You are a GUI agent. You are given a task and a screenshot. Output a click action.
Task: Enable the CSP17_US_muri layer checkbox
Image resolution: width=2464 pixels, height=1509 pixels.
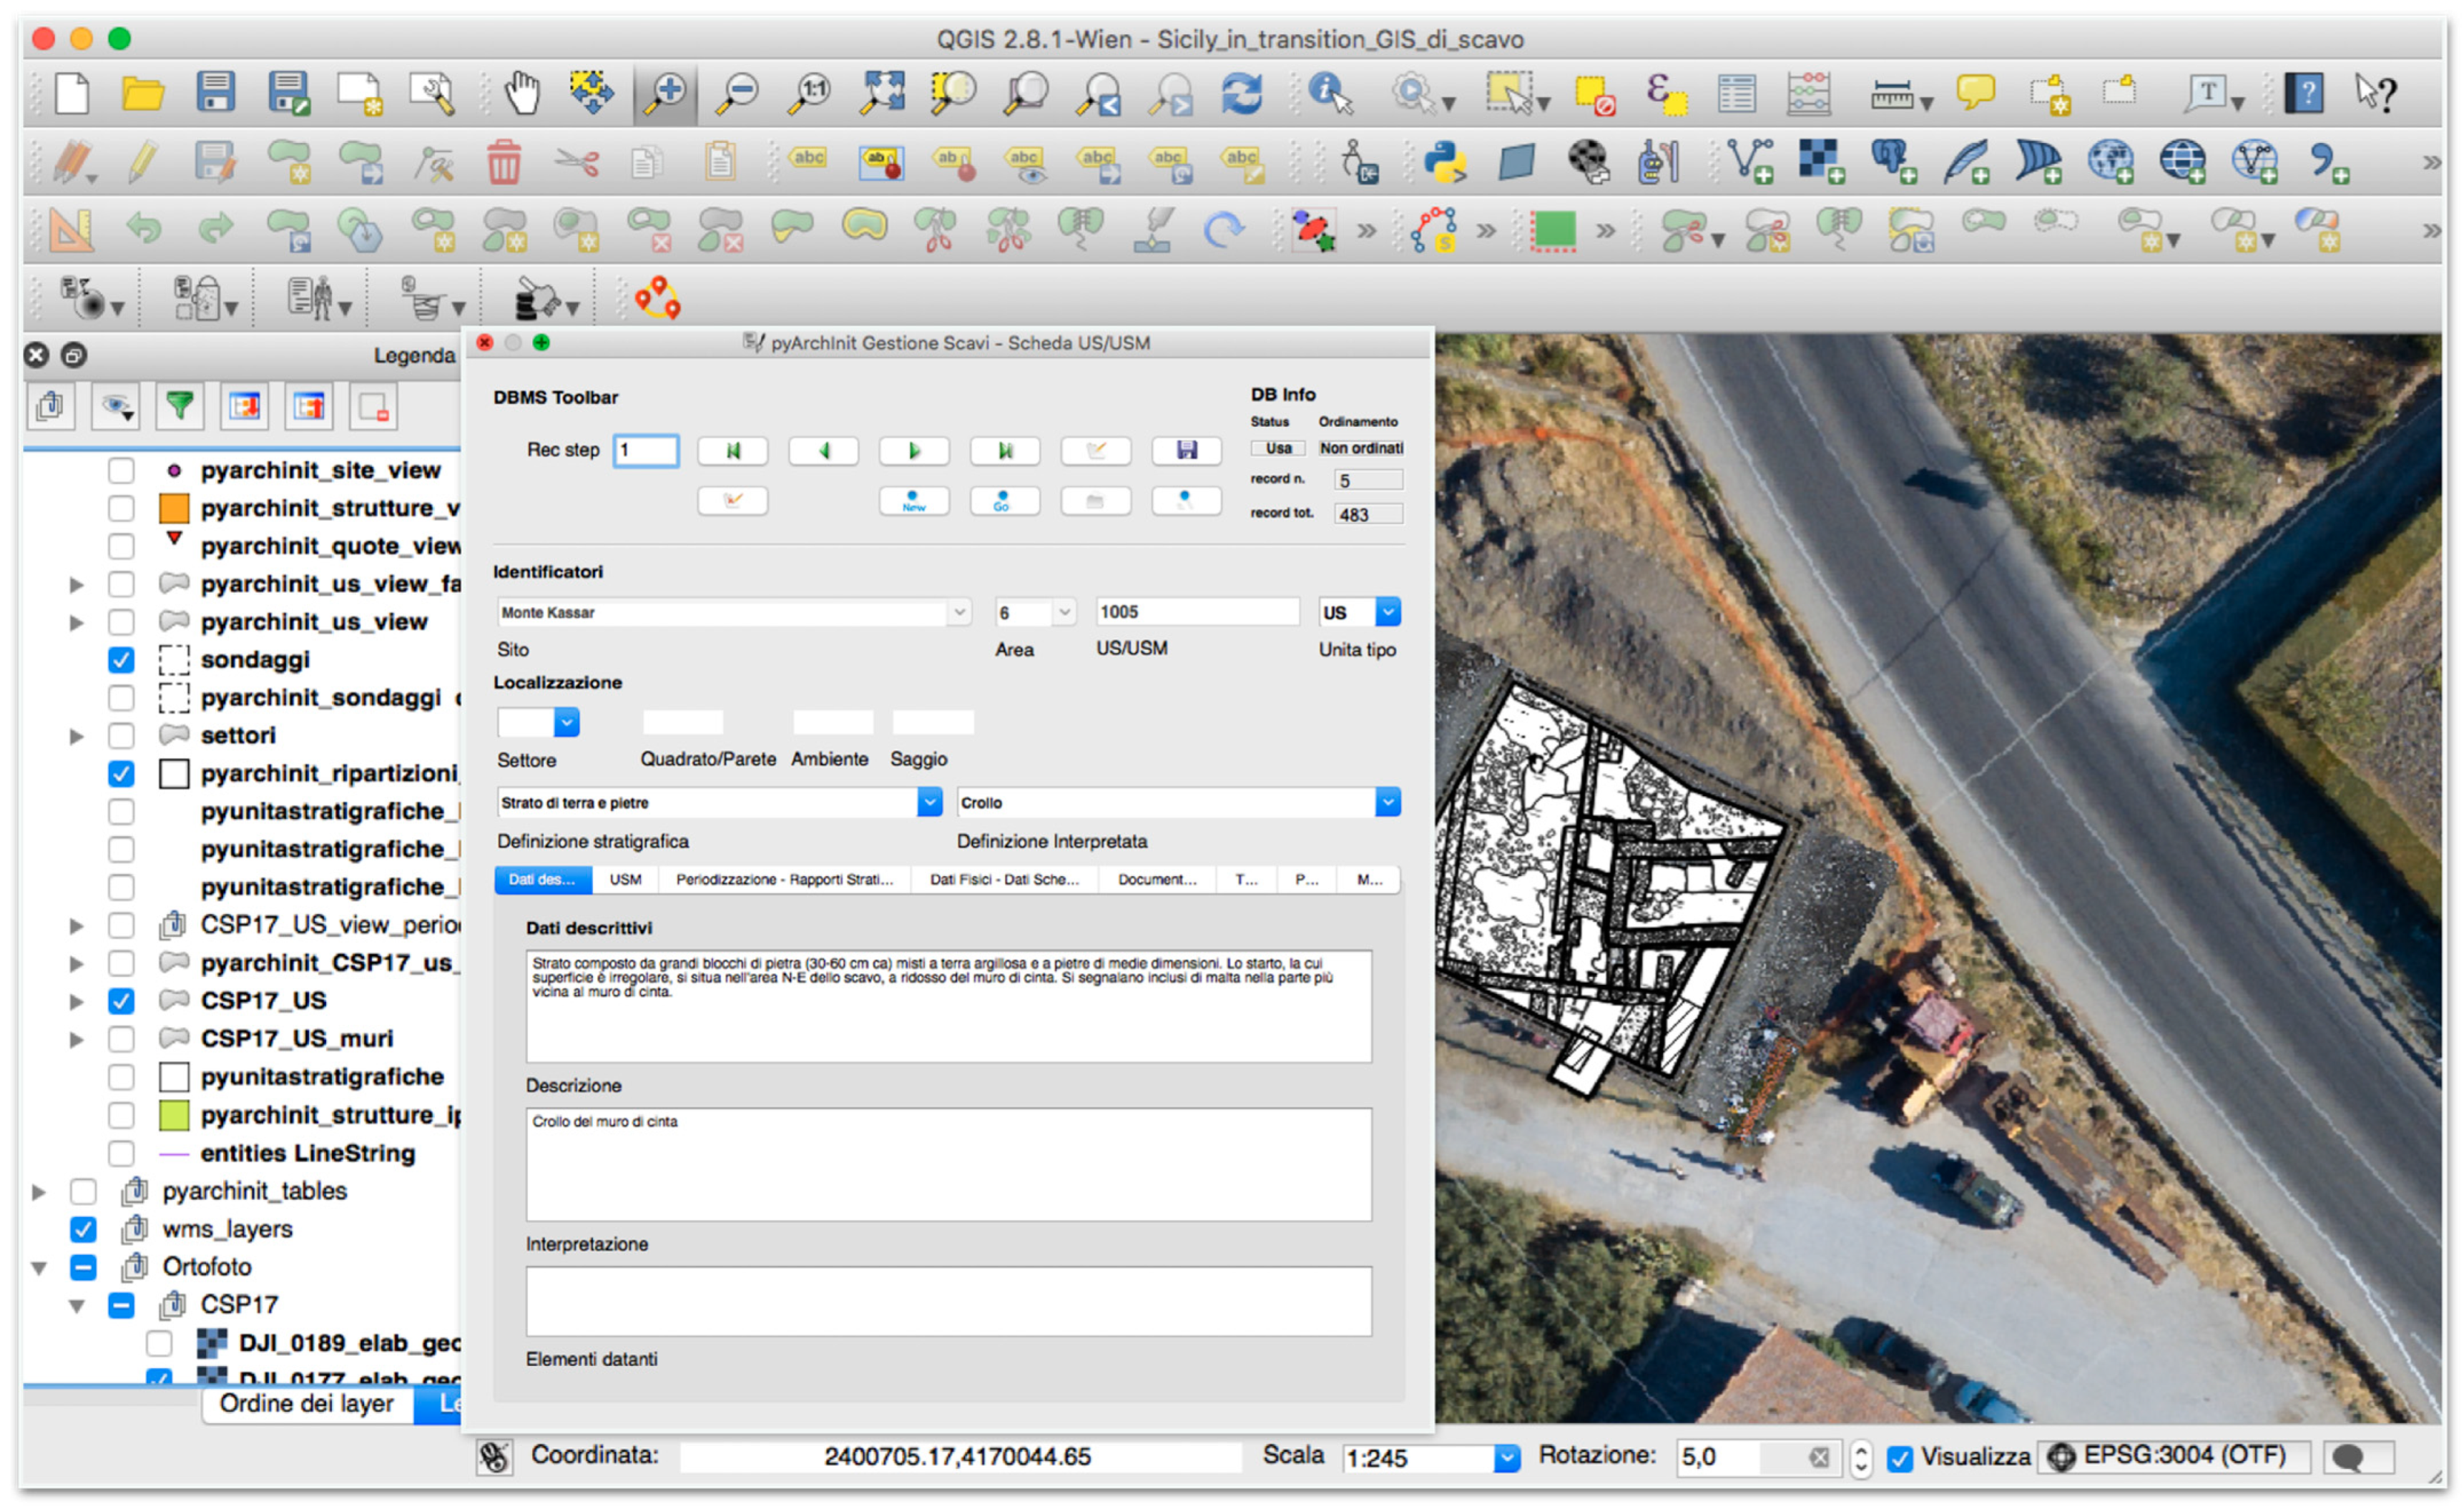pyautogui.click(x=121, y=1038)
